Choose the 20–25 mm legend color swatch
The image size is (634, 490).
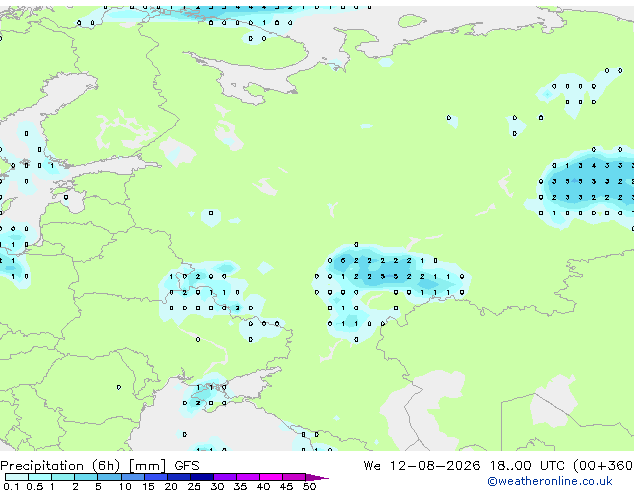pyautogui.click(x=179, y=477)
